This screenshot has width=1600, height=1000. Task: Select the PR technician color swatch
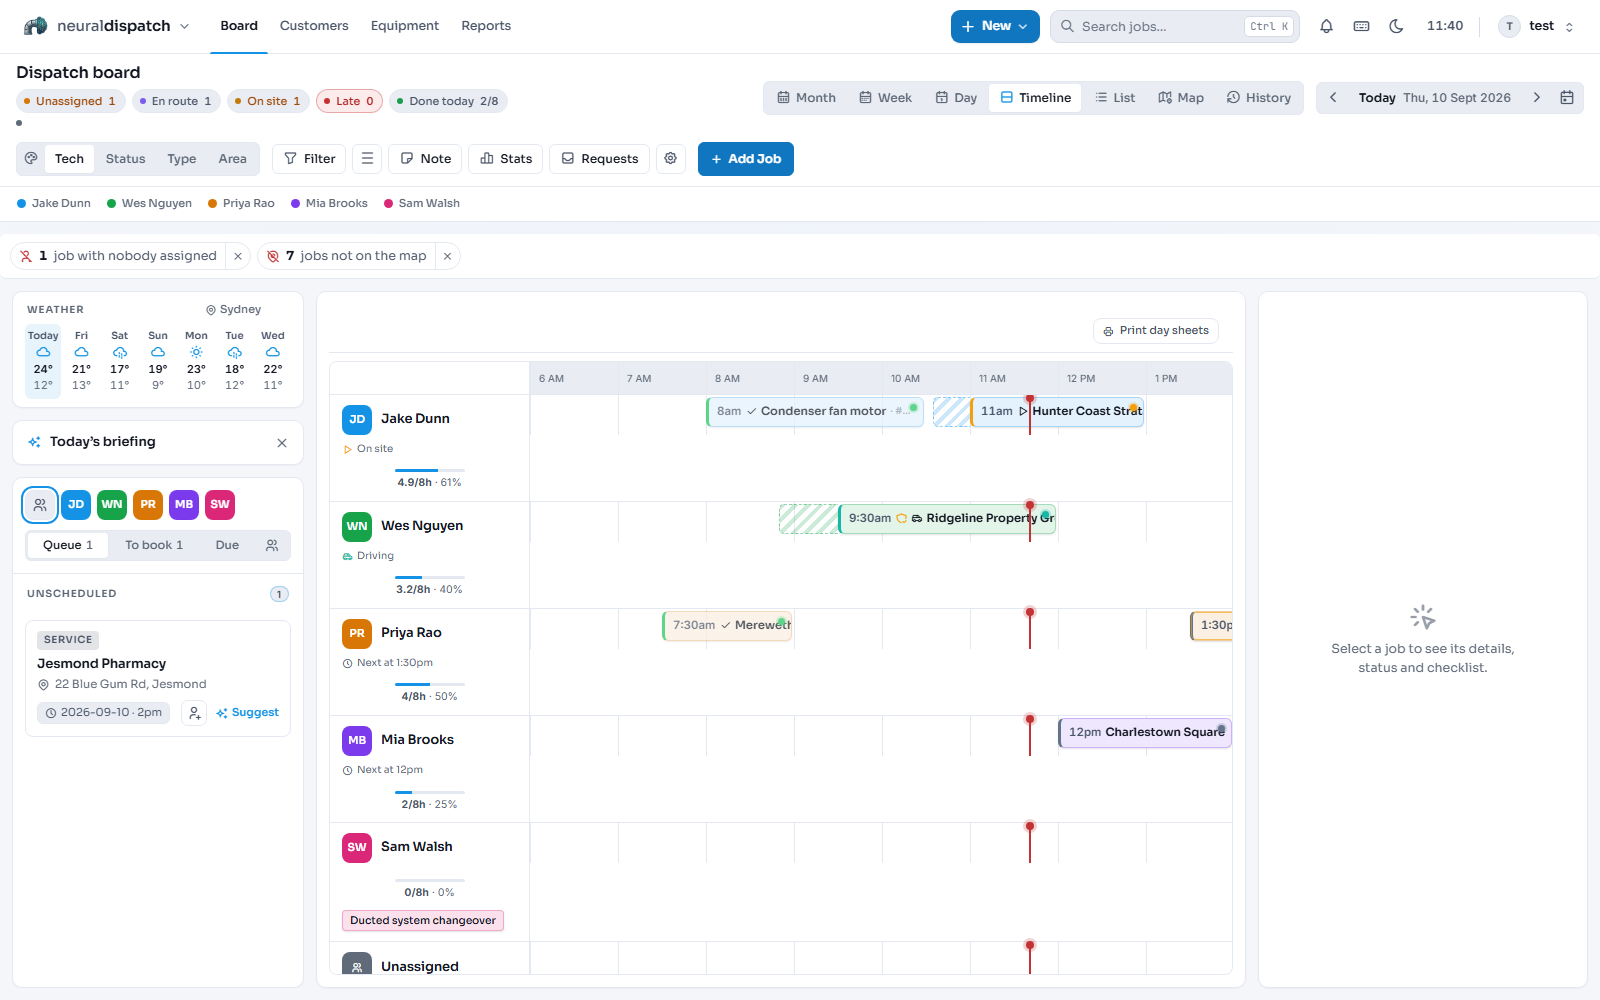(x=148, y=505)
